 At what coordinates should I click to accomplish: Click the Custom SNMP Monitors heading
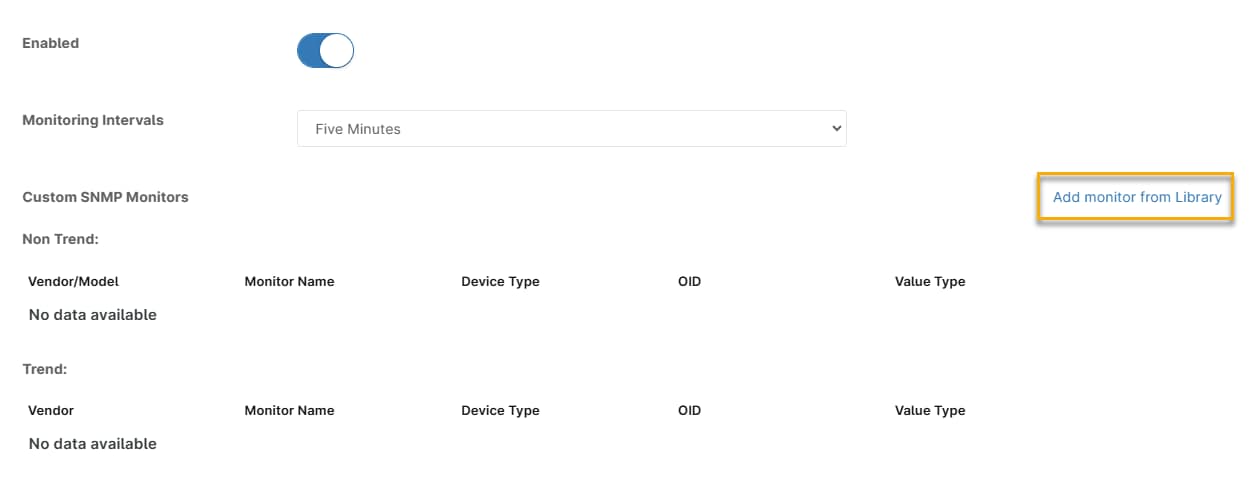tap(105, 197)
